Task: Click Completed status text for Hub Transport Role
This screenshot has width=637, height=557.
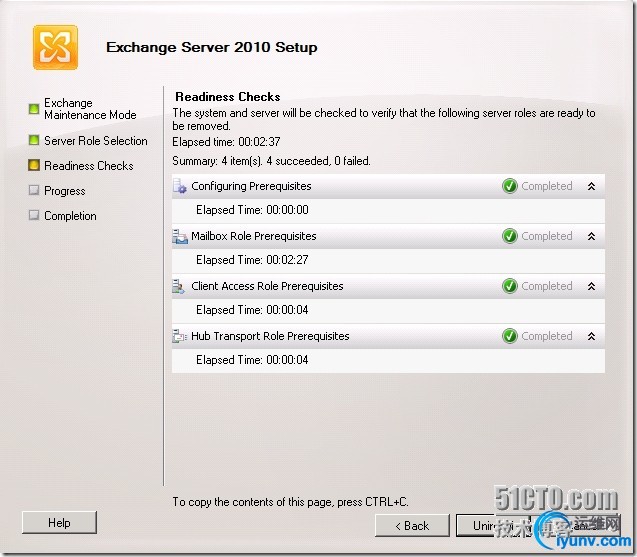Action: (x=547, y=336)
